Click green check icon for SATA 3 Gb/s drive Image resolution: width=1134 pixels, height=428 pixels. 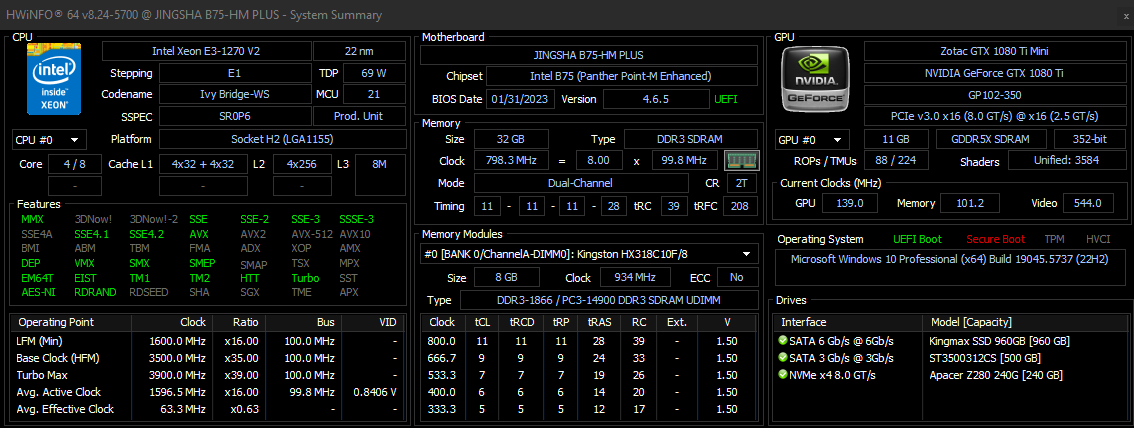[783, 358]
